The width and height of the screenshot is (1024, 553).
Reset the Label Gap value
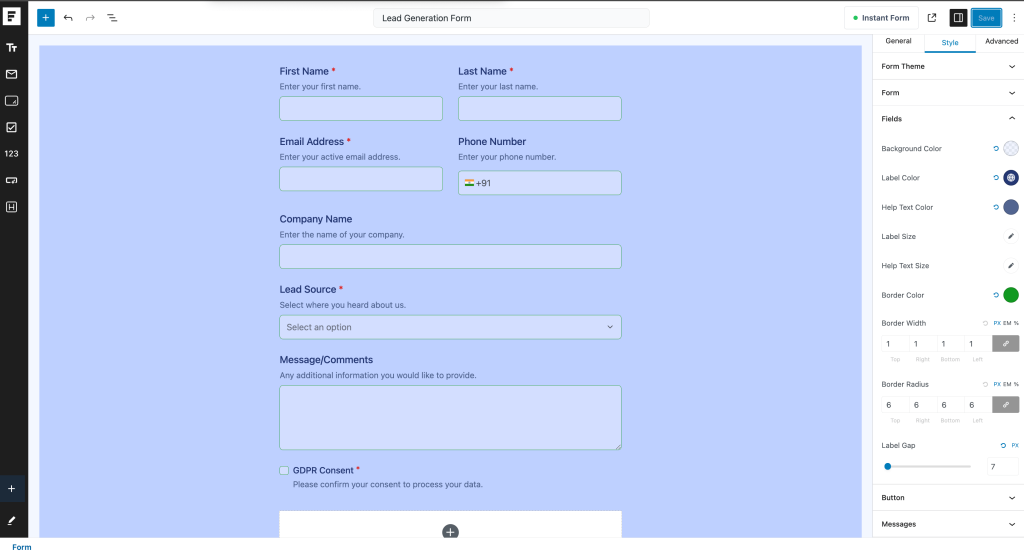click(1003, 445)
